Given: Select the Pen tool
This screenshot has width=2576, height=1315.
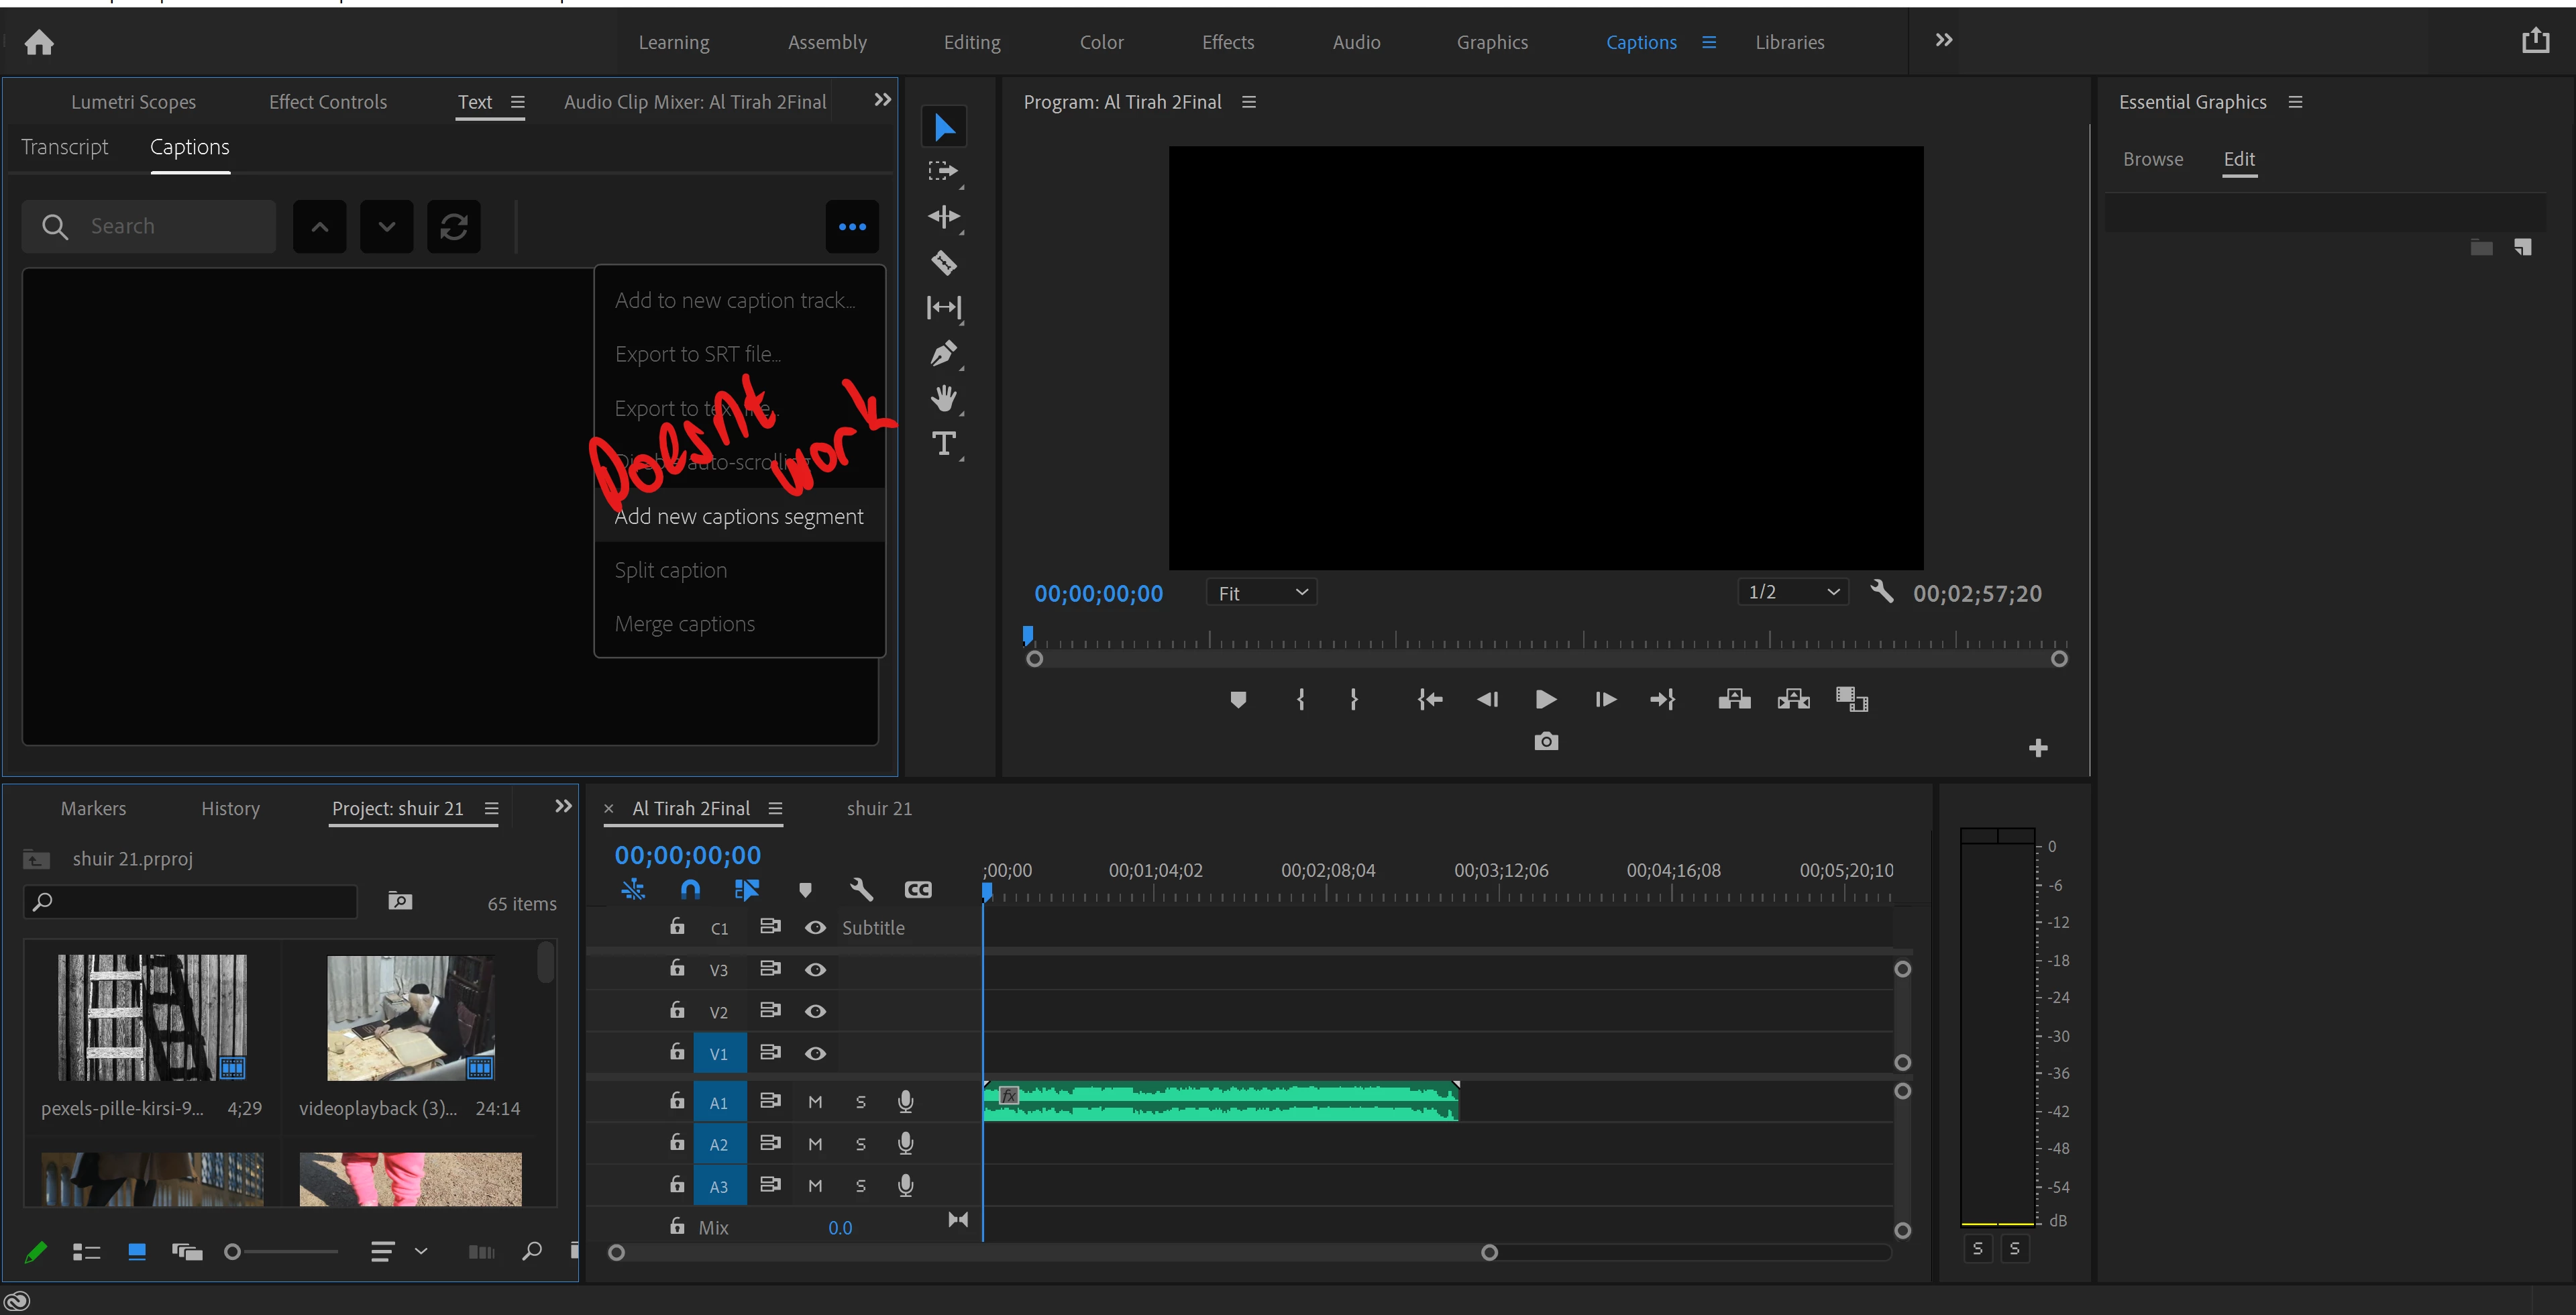Looking at the screenshot, I should pos(943,353).
